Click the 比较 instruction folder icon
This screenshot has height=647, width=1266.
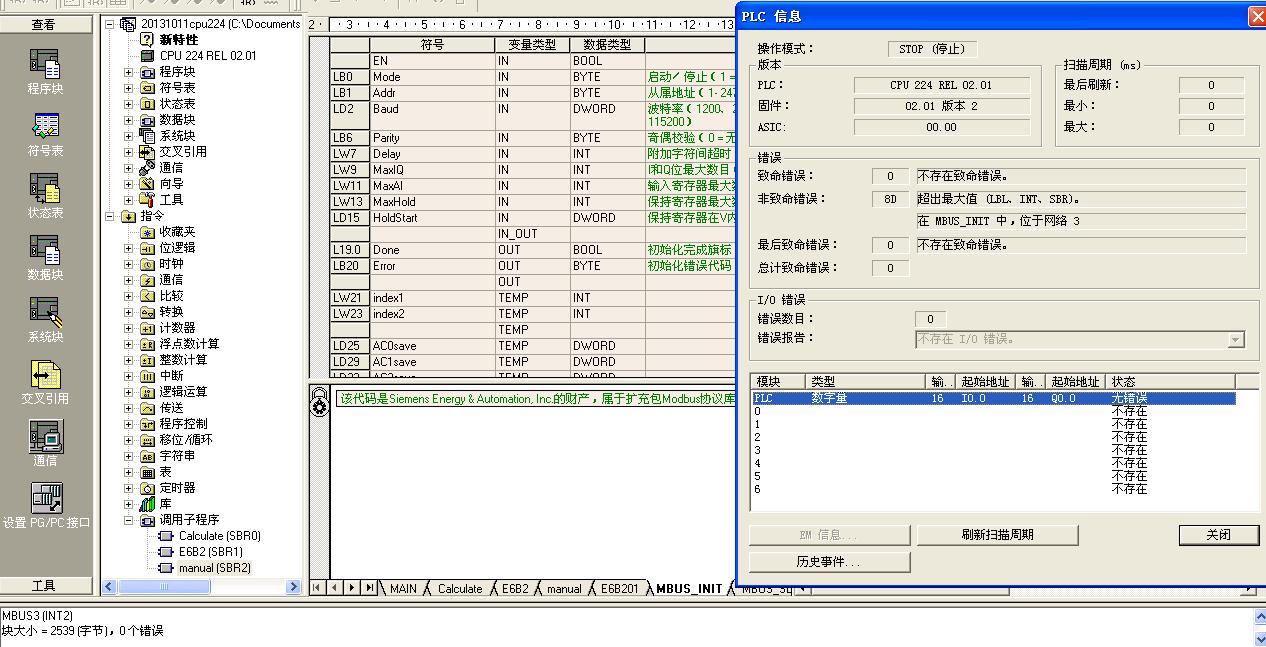[147, 296]
